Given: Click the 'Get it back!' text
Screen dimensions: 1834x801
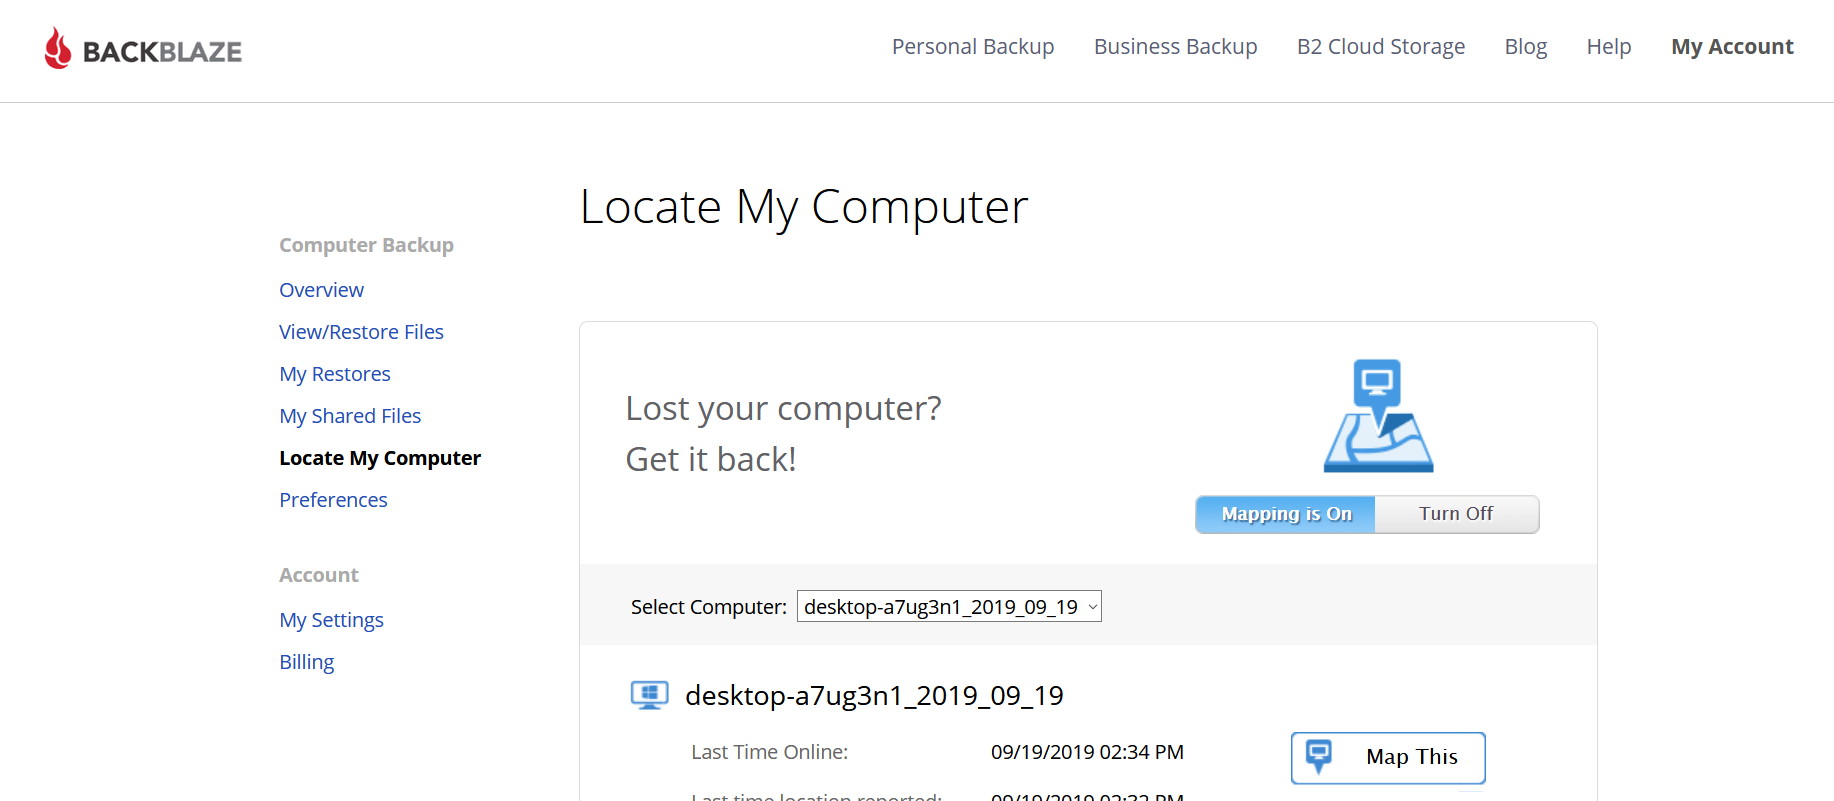Looking at the screenshot, I should [x=711, y=460].
